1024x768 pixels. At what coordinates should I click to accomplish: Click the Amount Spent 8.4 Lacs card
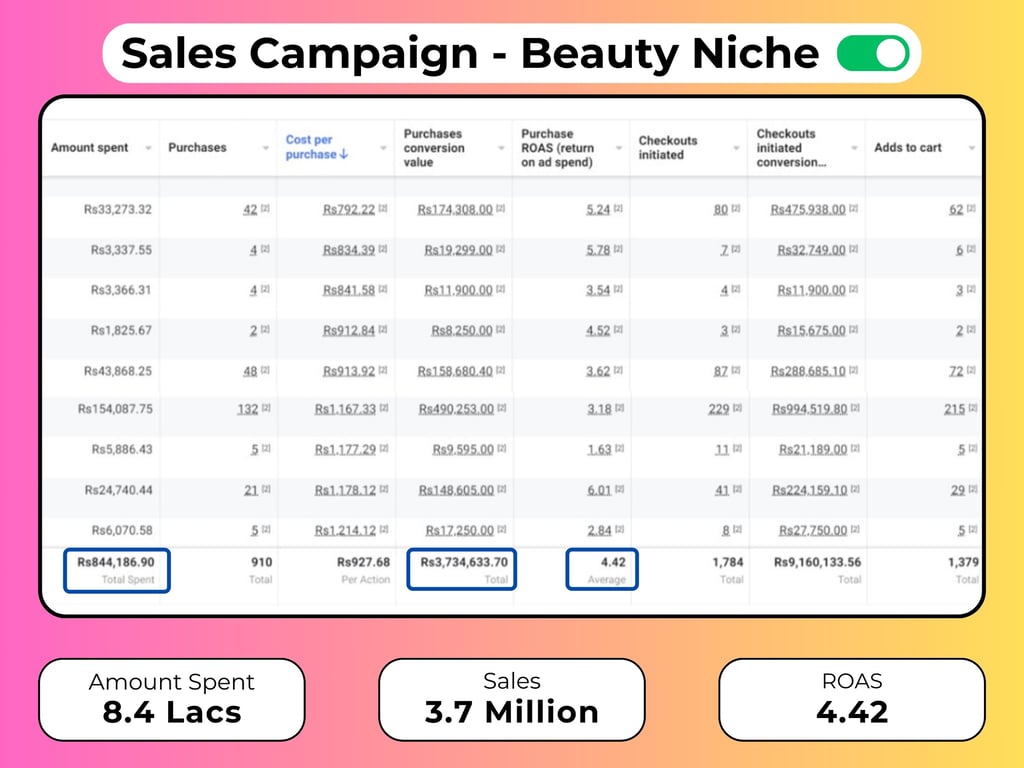(x=172, y=699)
